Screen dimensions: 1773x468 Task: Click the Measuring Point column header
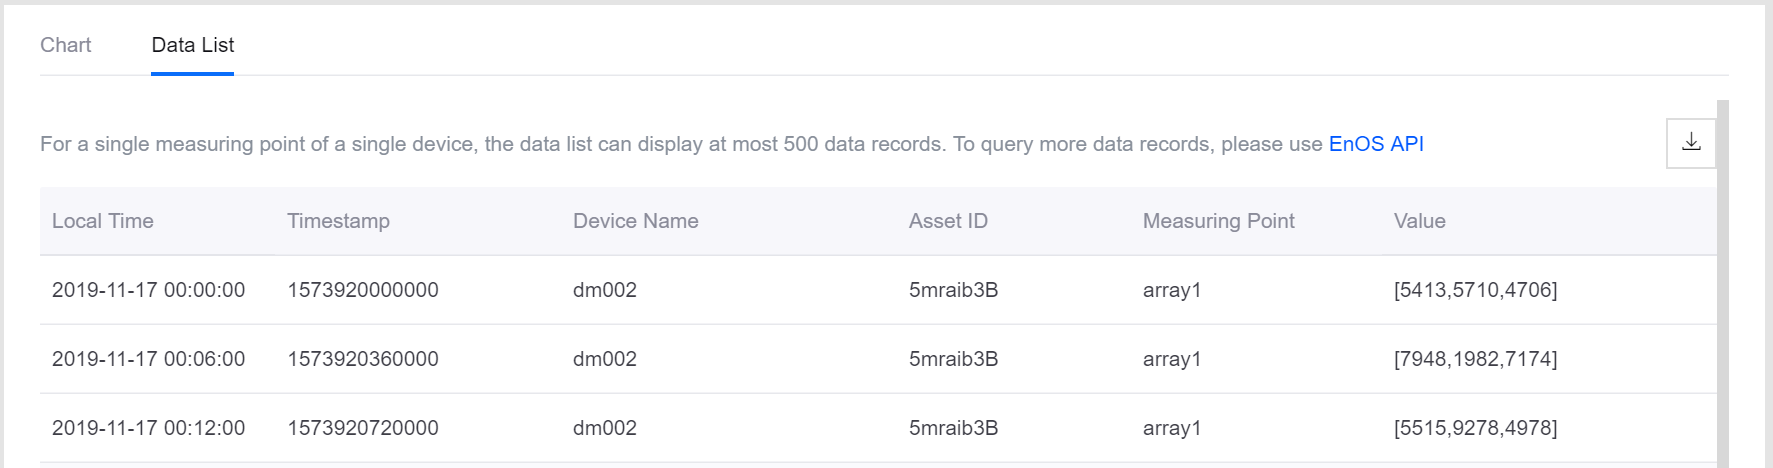click(1218, 221)
